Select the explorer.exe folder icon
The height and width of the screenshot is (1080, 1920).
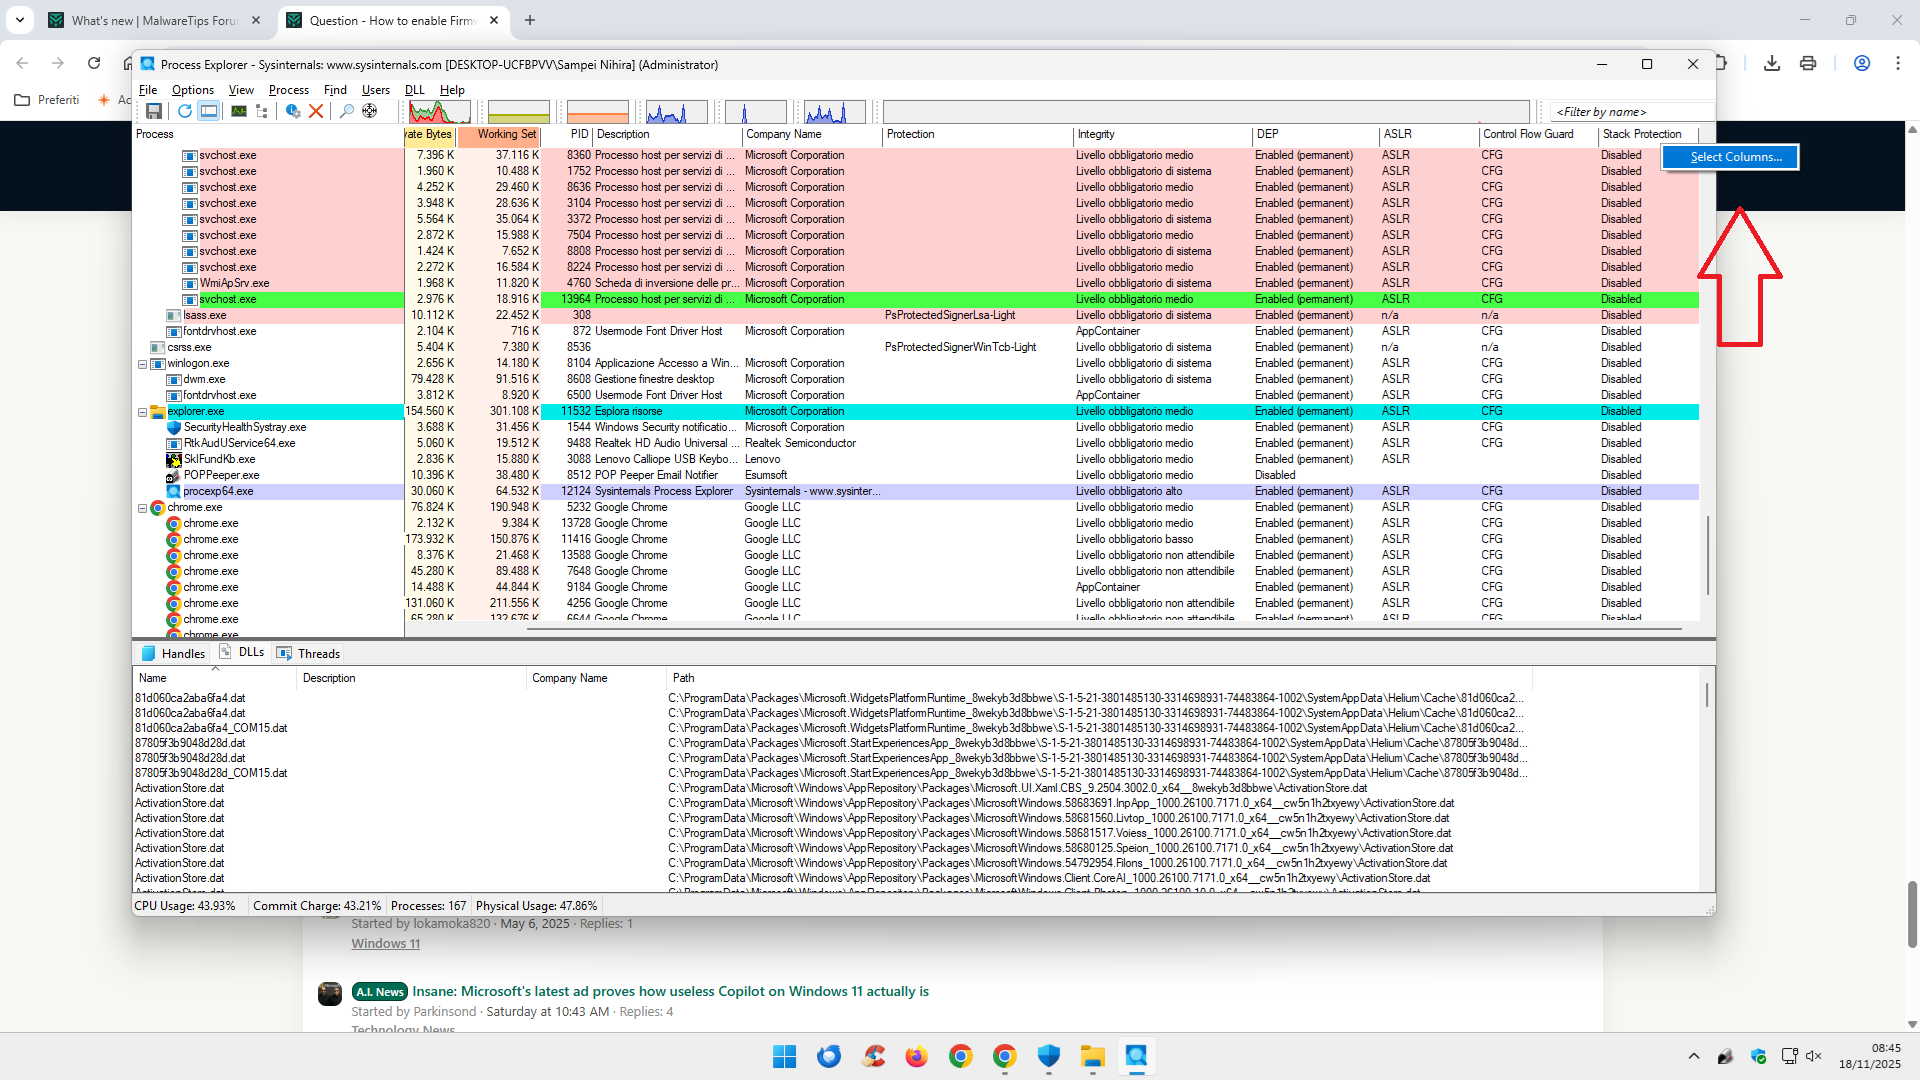(x=158, y=412)
